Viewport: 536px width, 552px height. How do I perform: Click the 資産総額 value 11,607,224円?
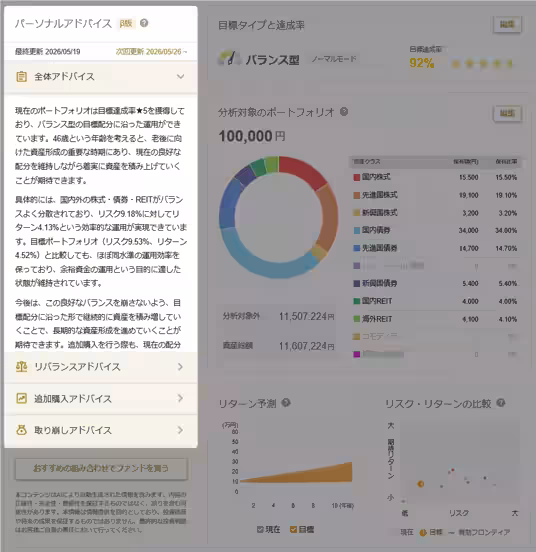[307, 346]
